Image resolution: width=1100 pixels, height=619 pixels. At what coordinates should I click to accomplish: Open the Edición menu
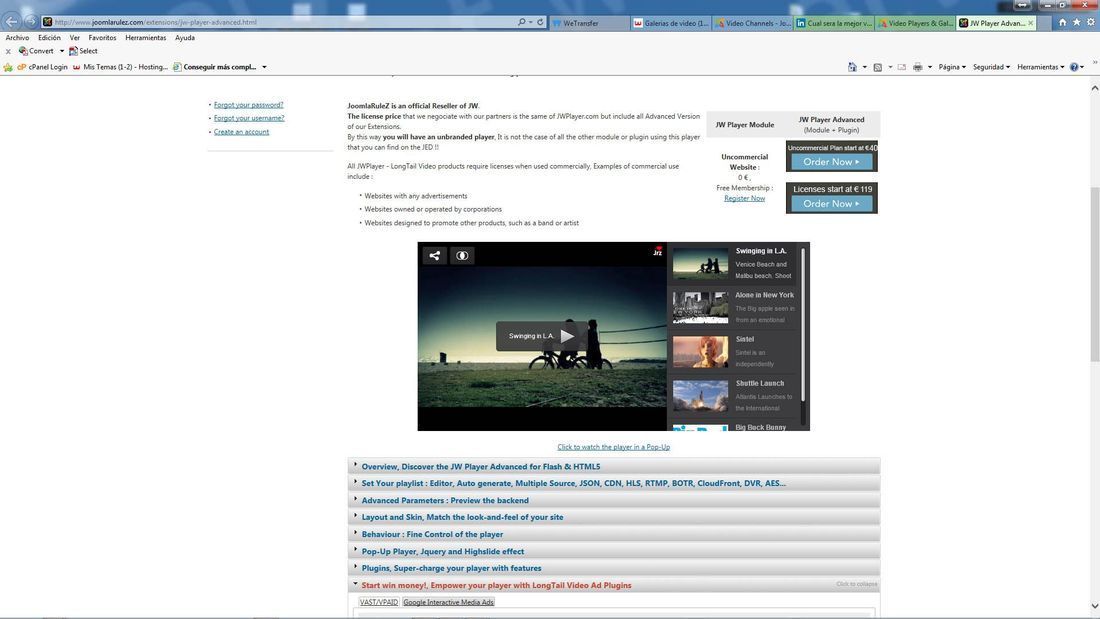tap(49, 38)
